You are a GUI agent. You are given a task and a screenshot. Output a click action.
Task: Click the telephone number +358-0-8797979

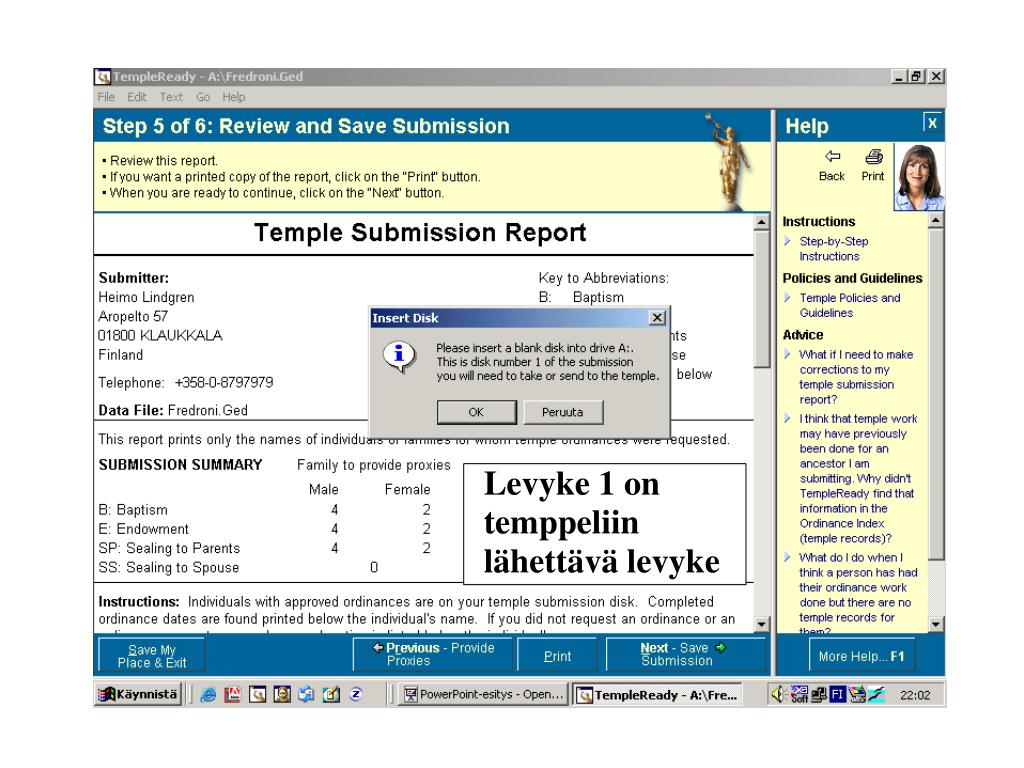[224, 382]
